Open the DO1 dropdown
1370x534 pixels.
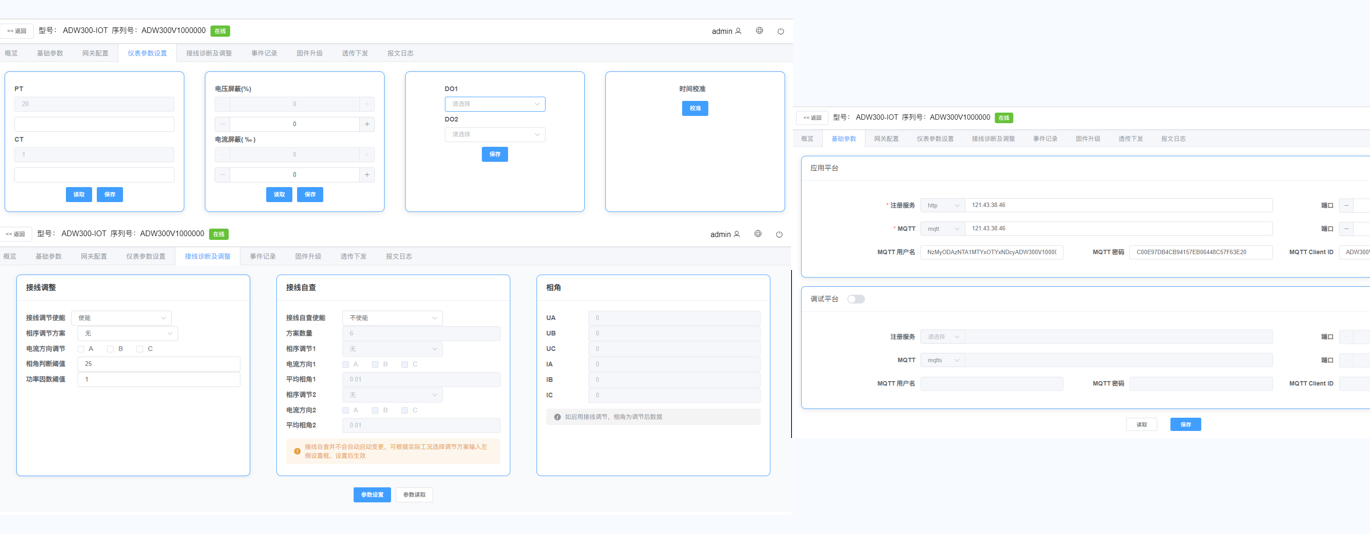click(495, 104)
